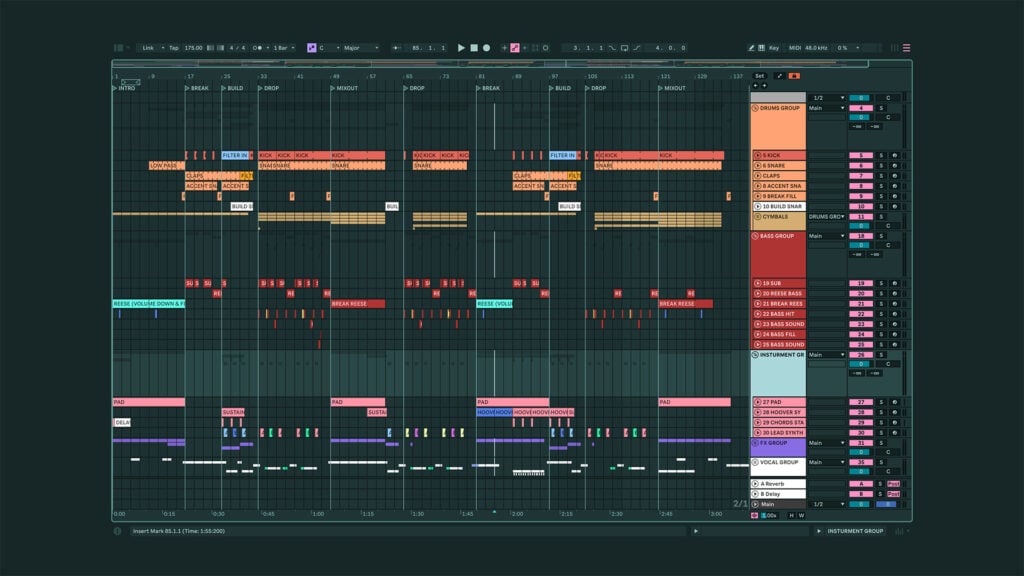1024x576 pixels.
Task: Collapse the INSTURMENT GR fold button
Action: point(756,355)
